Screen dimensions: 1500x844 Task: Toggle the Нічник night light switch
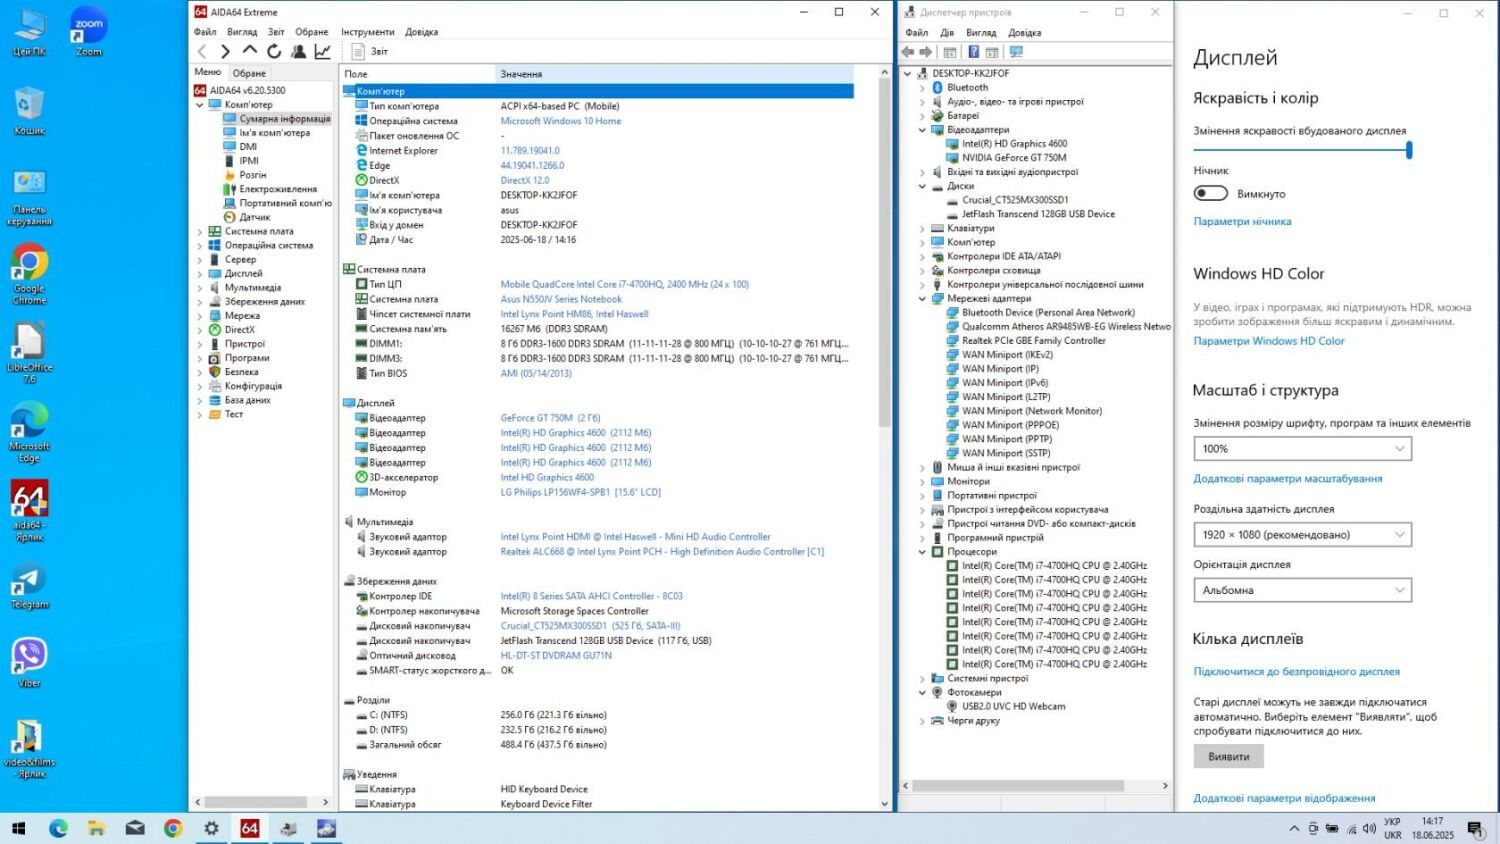(x=1210, y=193)
